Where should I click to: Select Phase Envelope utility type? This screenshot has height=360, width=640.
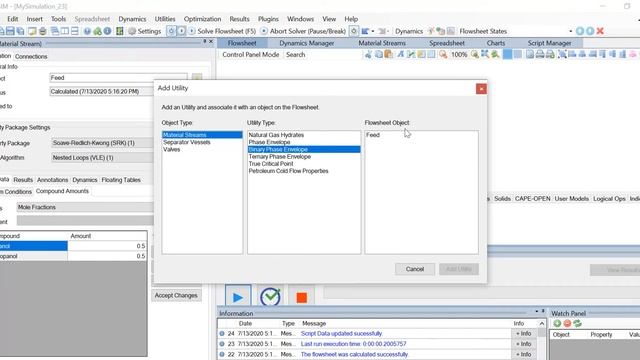[269, 142]
